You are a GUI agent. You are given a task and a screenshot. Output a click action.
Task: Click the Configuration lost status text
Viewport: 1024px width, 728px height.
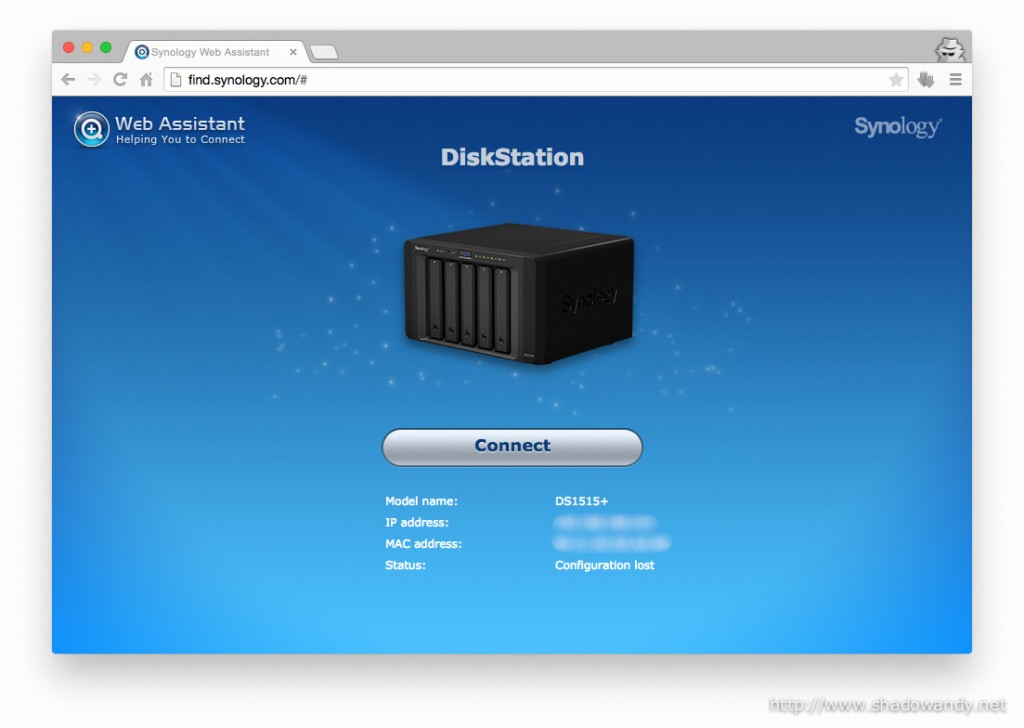click(x=604, y=565)
